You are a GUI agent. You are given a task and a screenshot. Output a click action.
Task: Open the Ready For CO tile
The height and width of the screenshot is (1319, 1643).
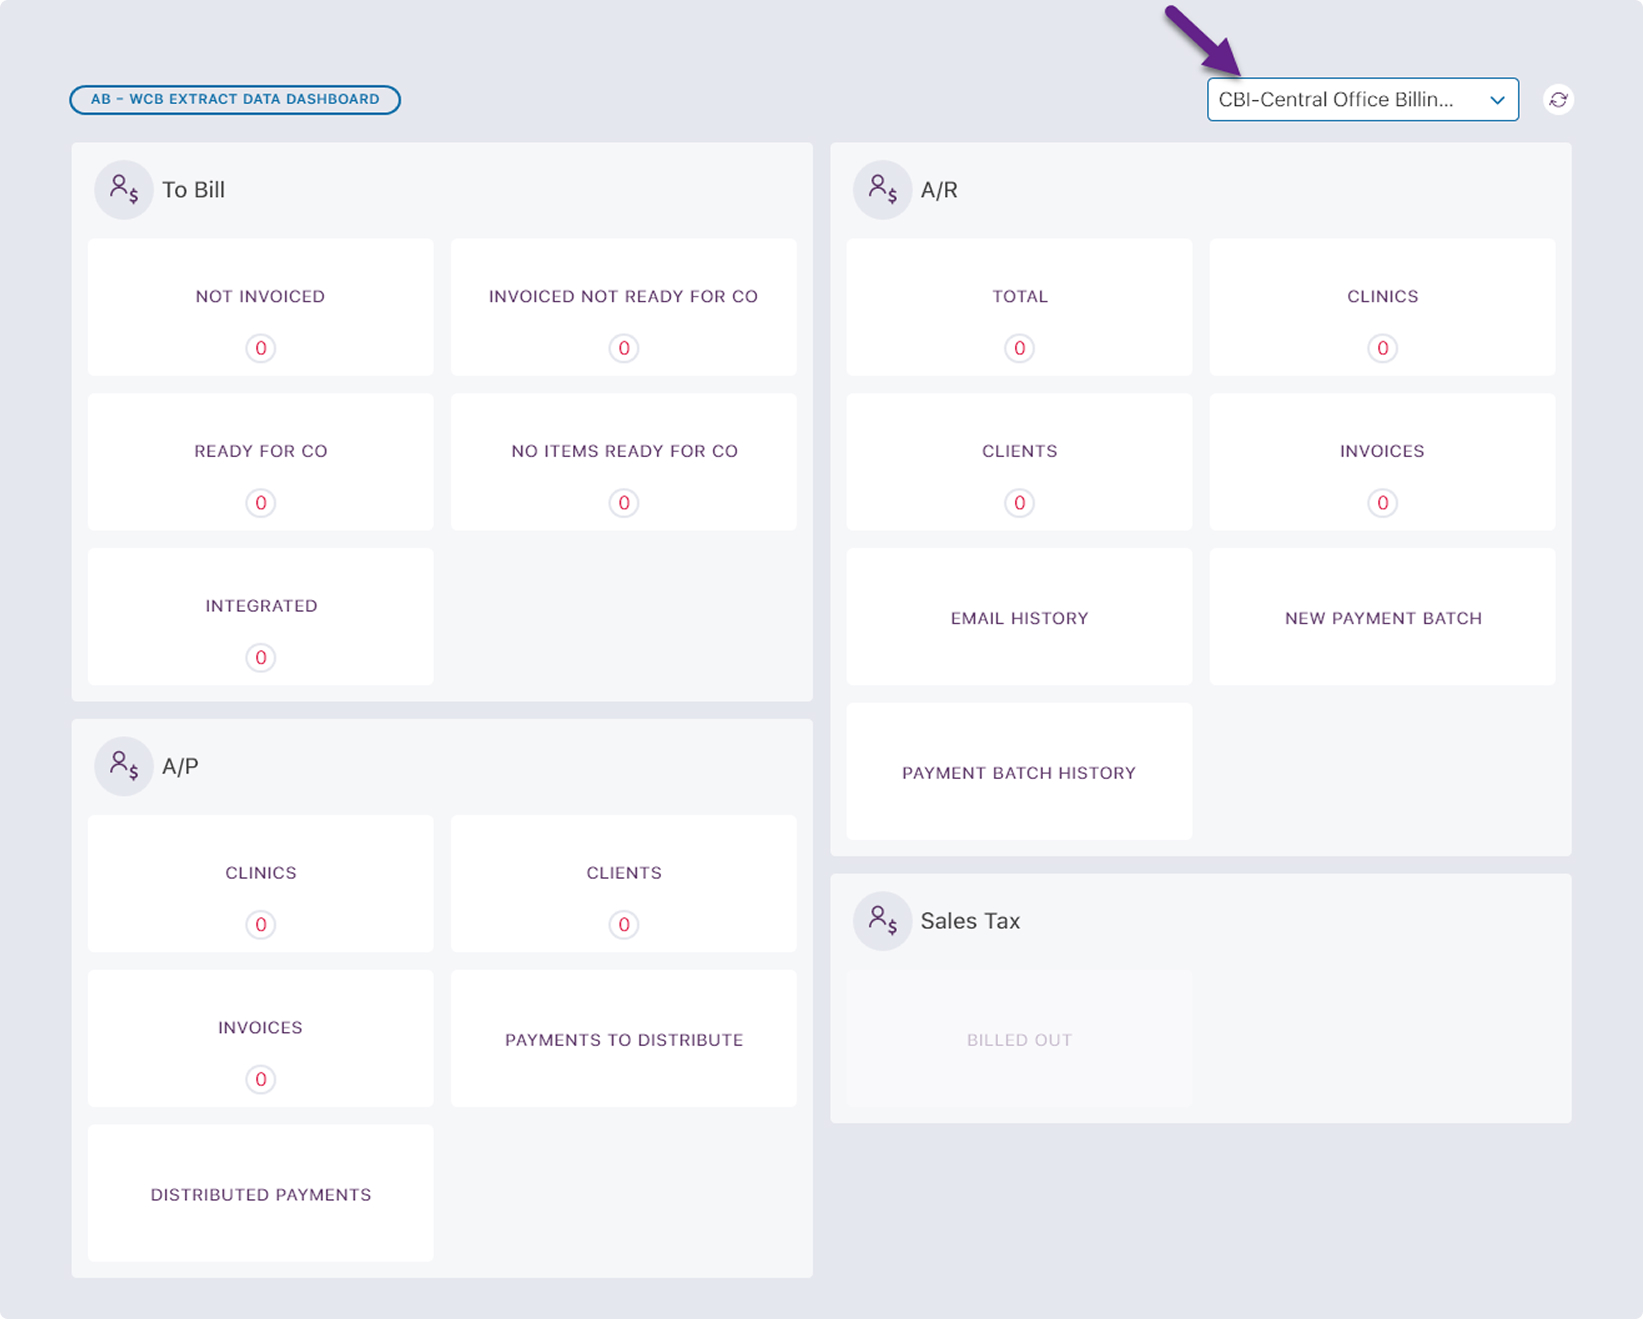tap(260, 462)
